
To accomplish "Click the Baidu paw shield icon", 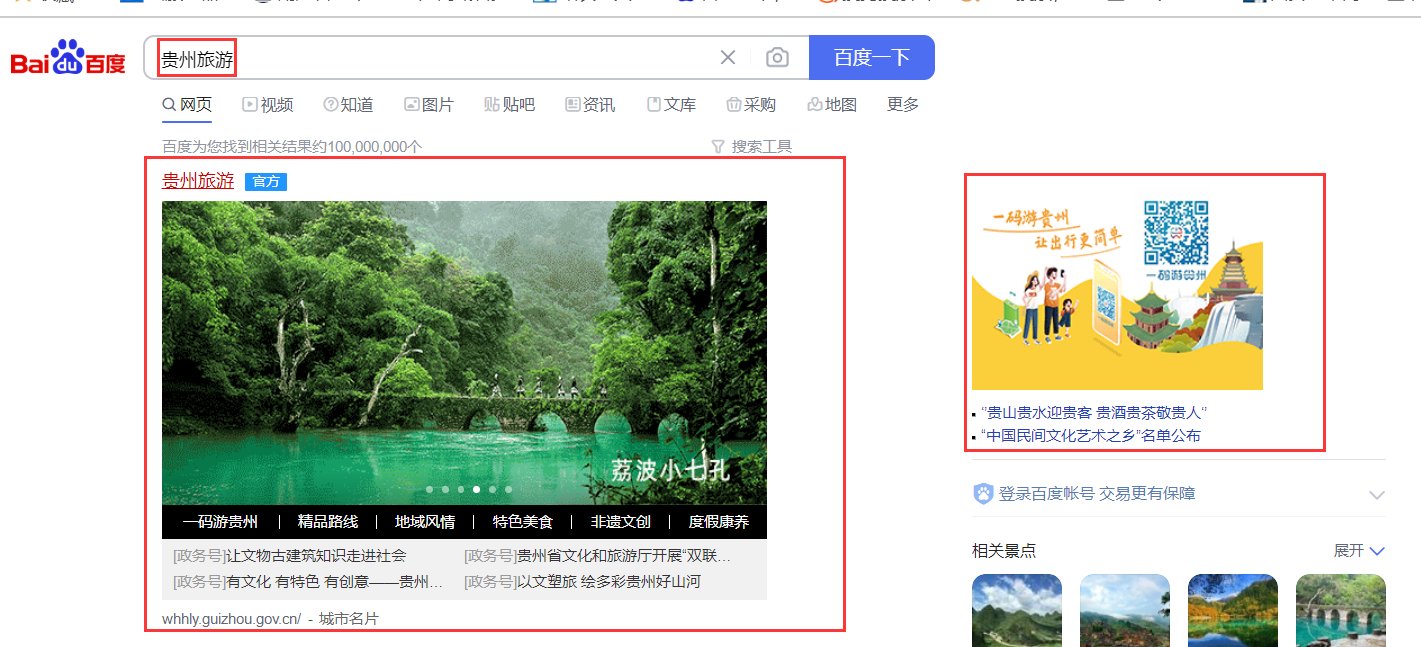I will click(983, 494).
